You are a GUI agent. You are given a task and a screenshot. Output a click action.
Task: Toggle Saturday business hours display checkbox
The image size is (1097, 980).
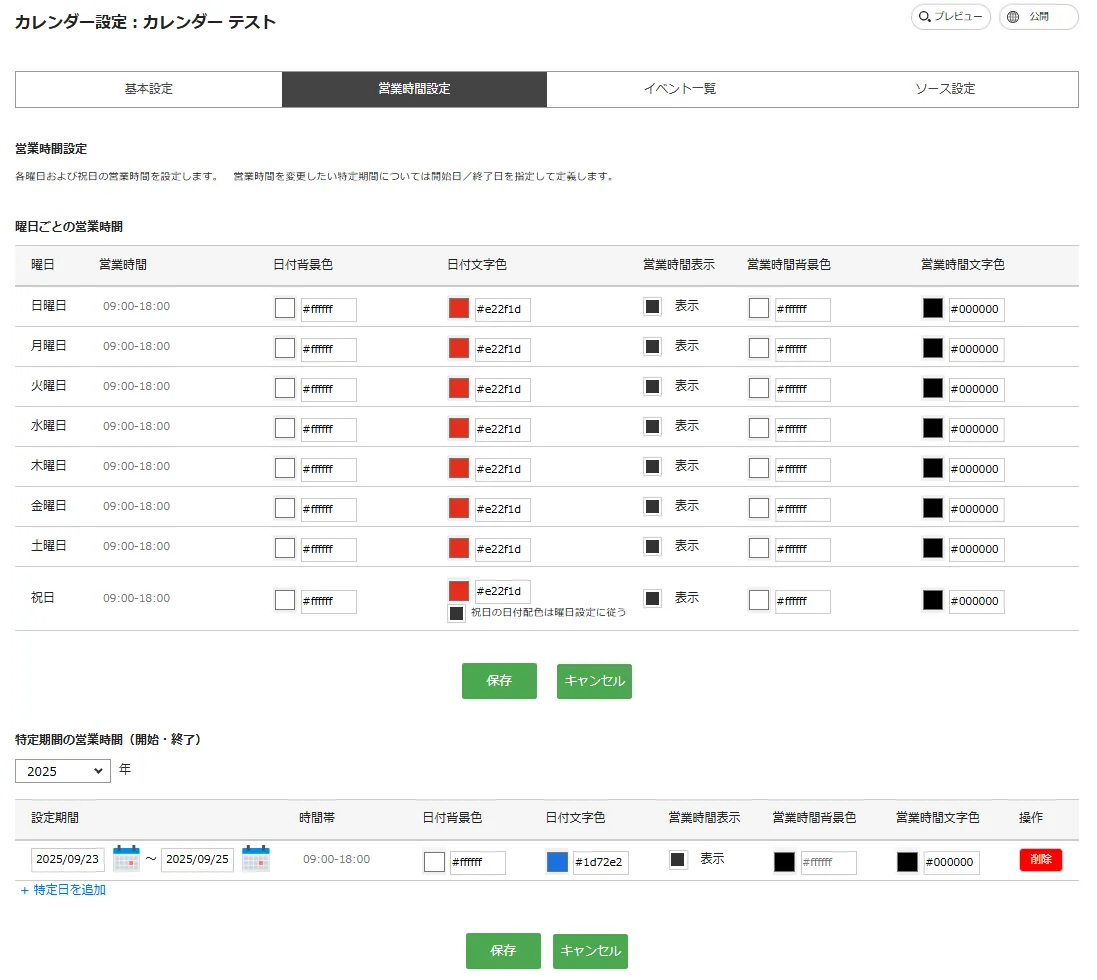(652, 547)
